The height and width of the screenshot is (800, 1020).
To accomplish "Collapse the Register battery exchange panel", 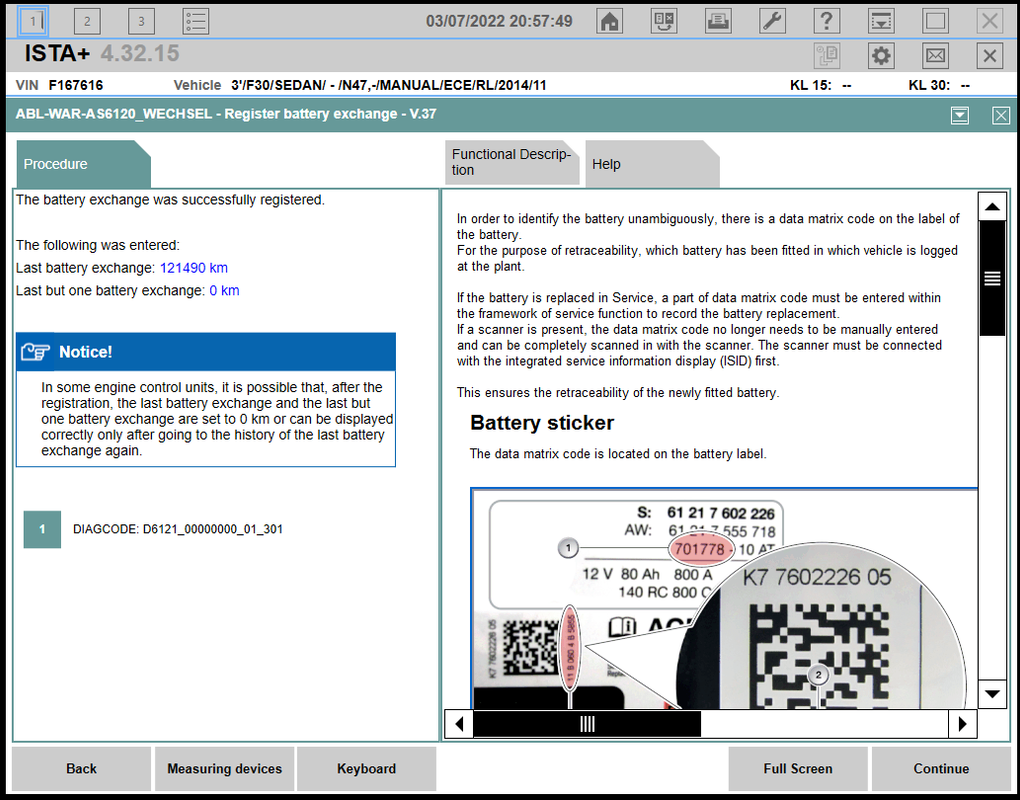I will 960,116.
